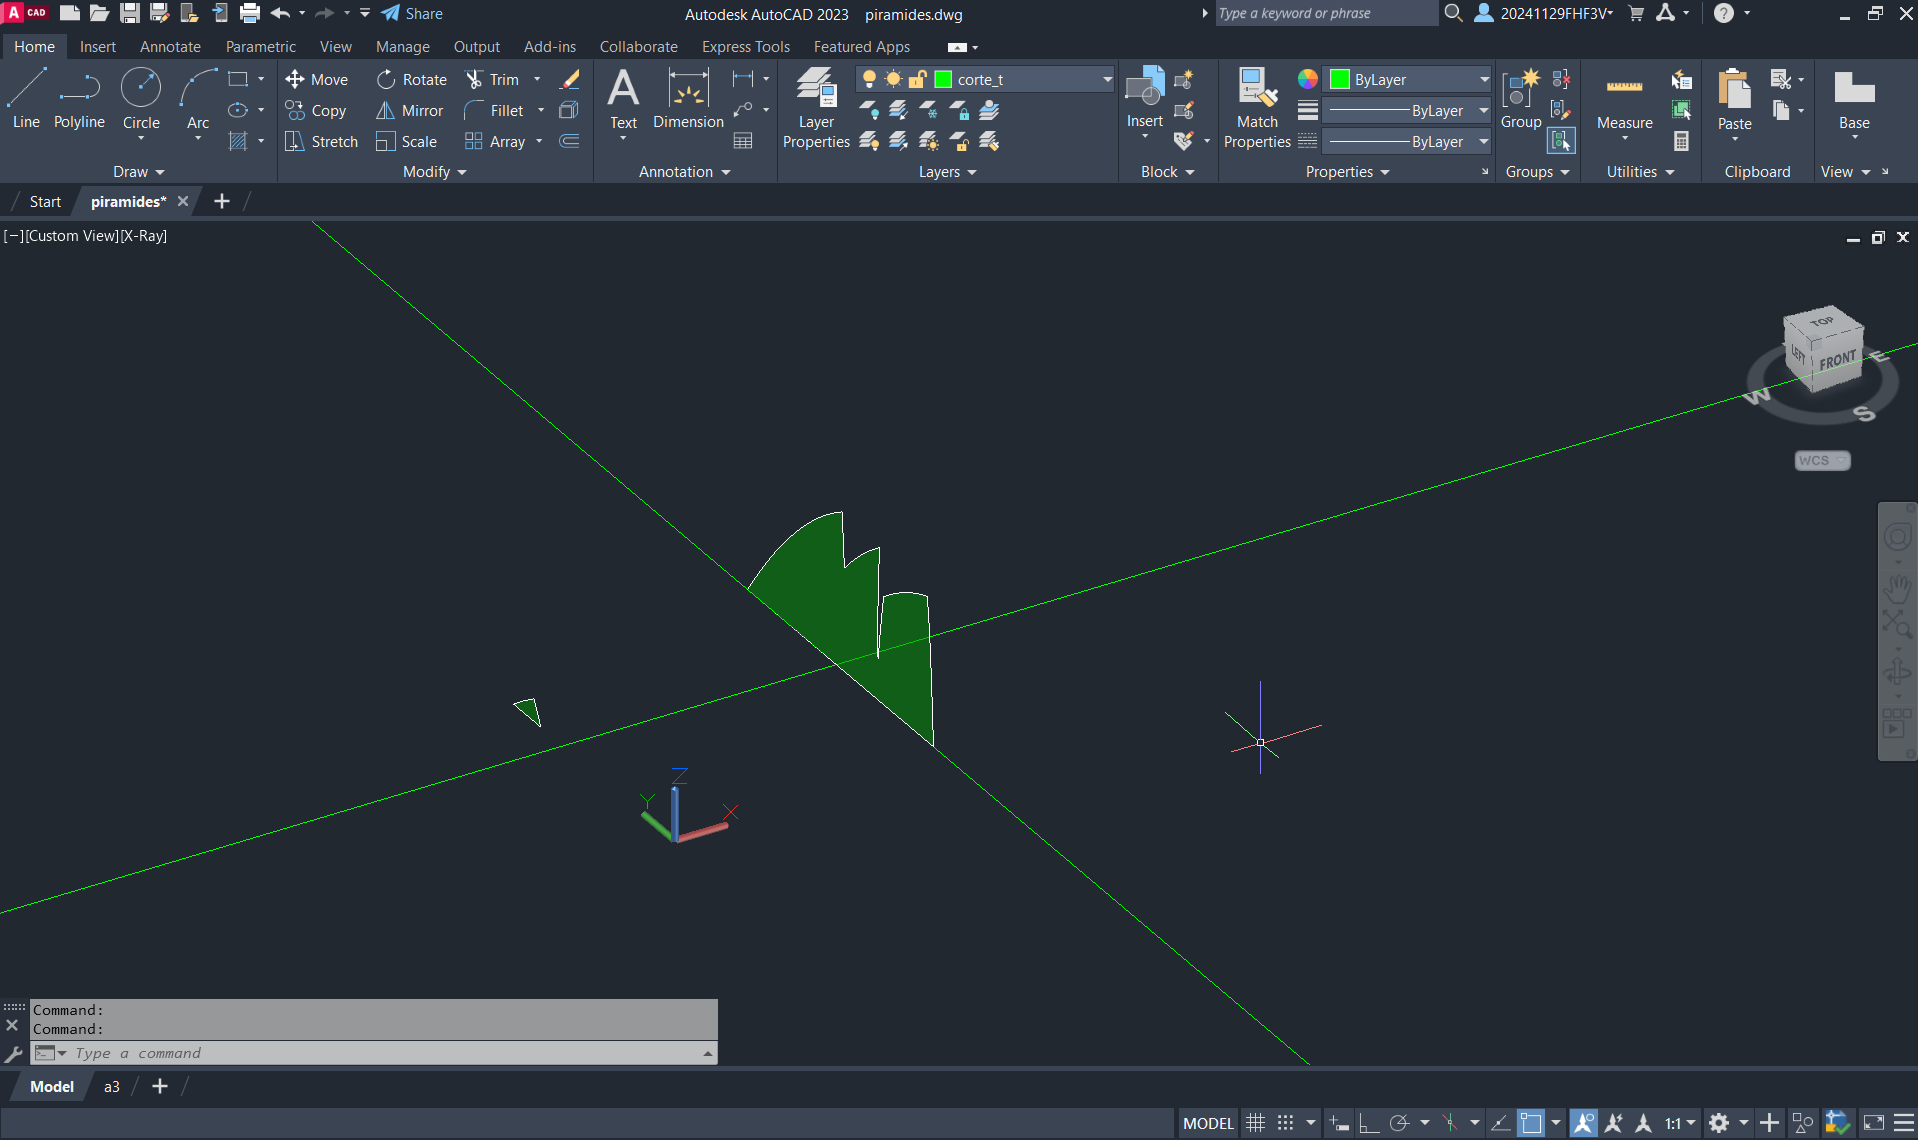The height and width of the screenshot is (1140, 1918).
Task: Click the WCS coordinate system button
Action: click(x=1821, y=461)
